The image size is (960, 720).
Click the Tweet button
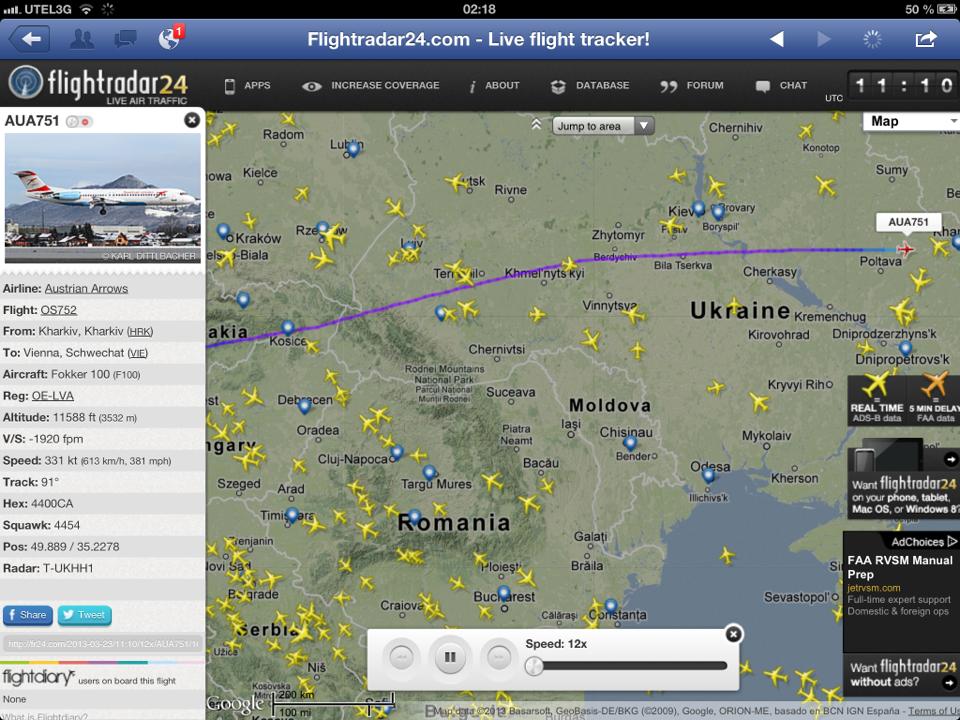pos(84,615)
